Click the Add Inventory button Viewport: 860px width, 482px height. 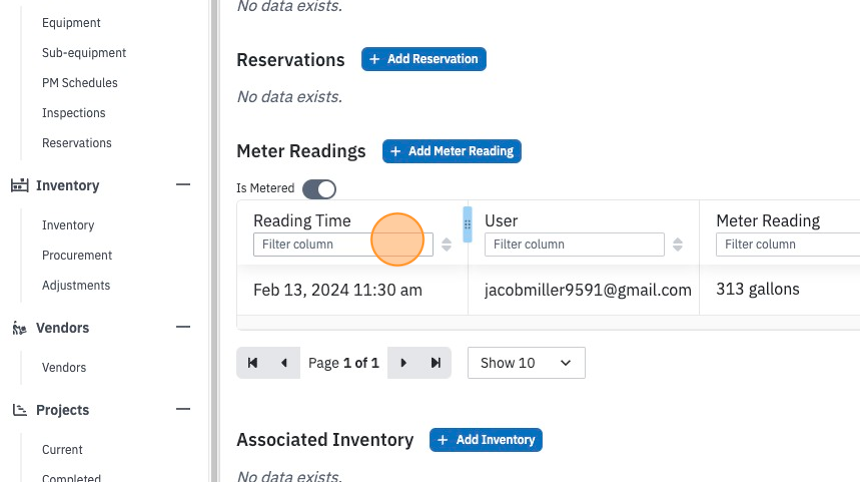[x=486, y=440]
